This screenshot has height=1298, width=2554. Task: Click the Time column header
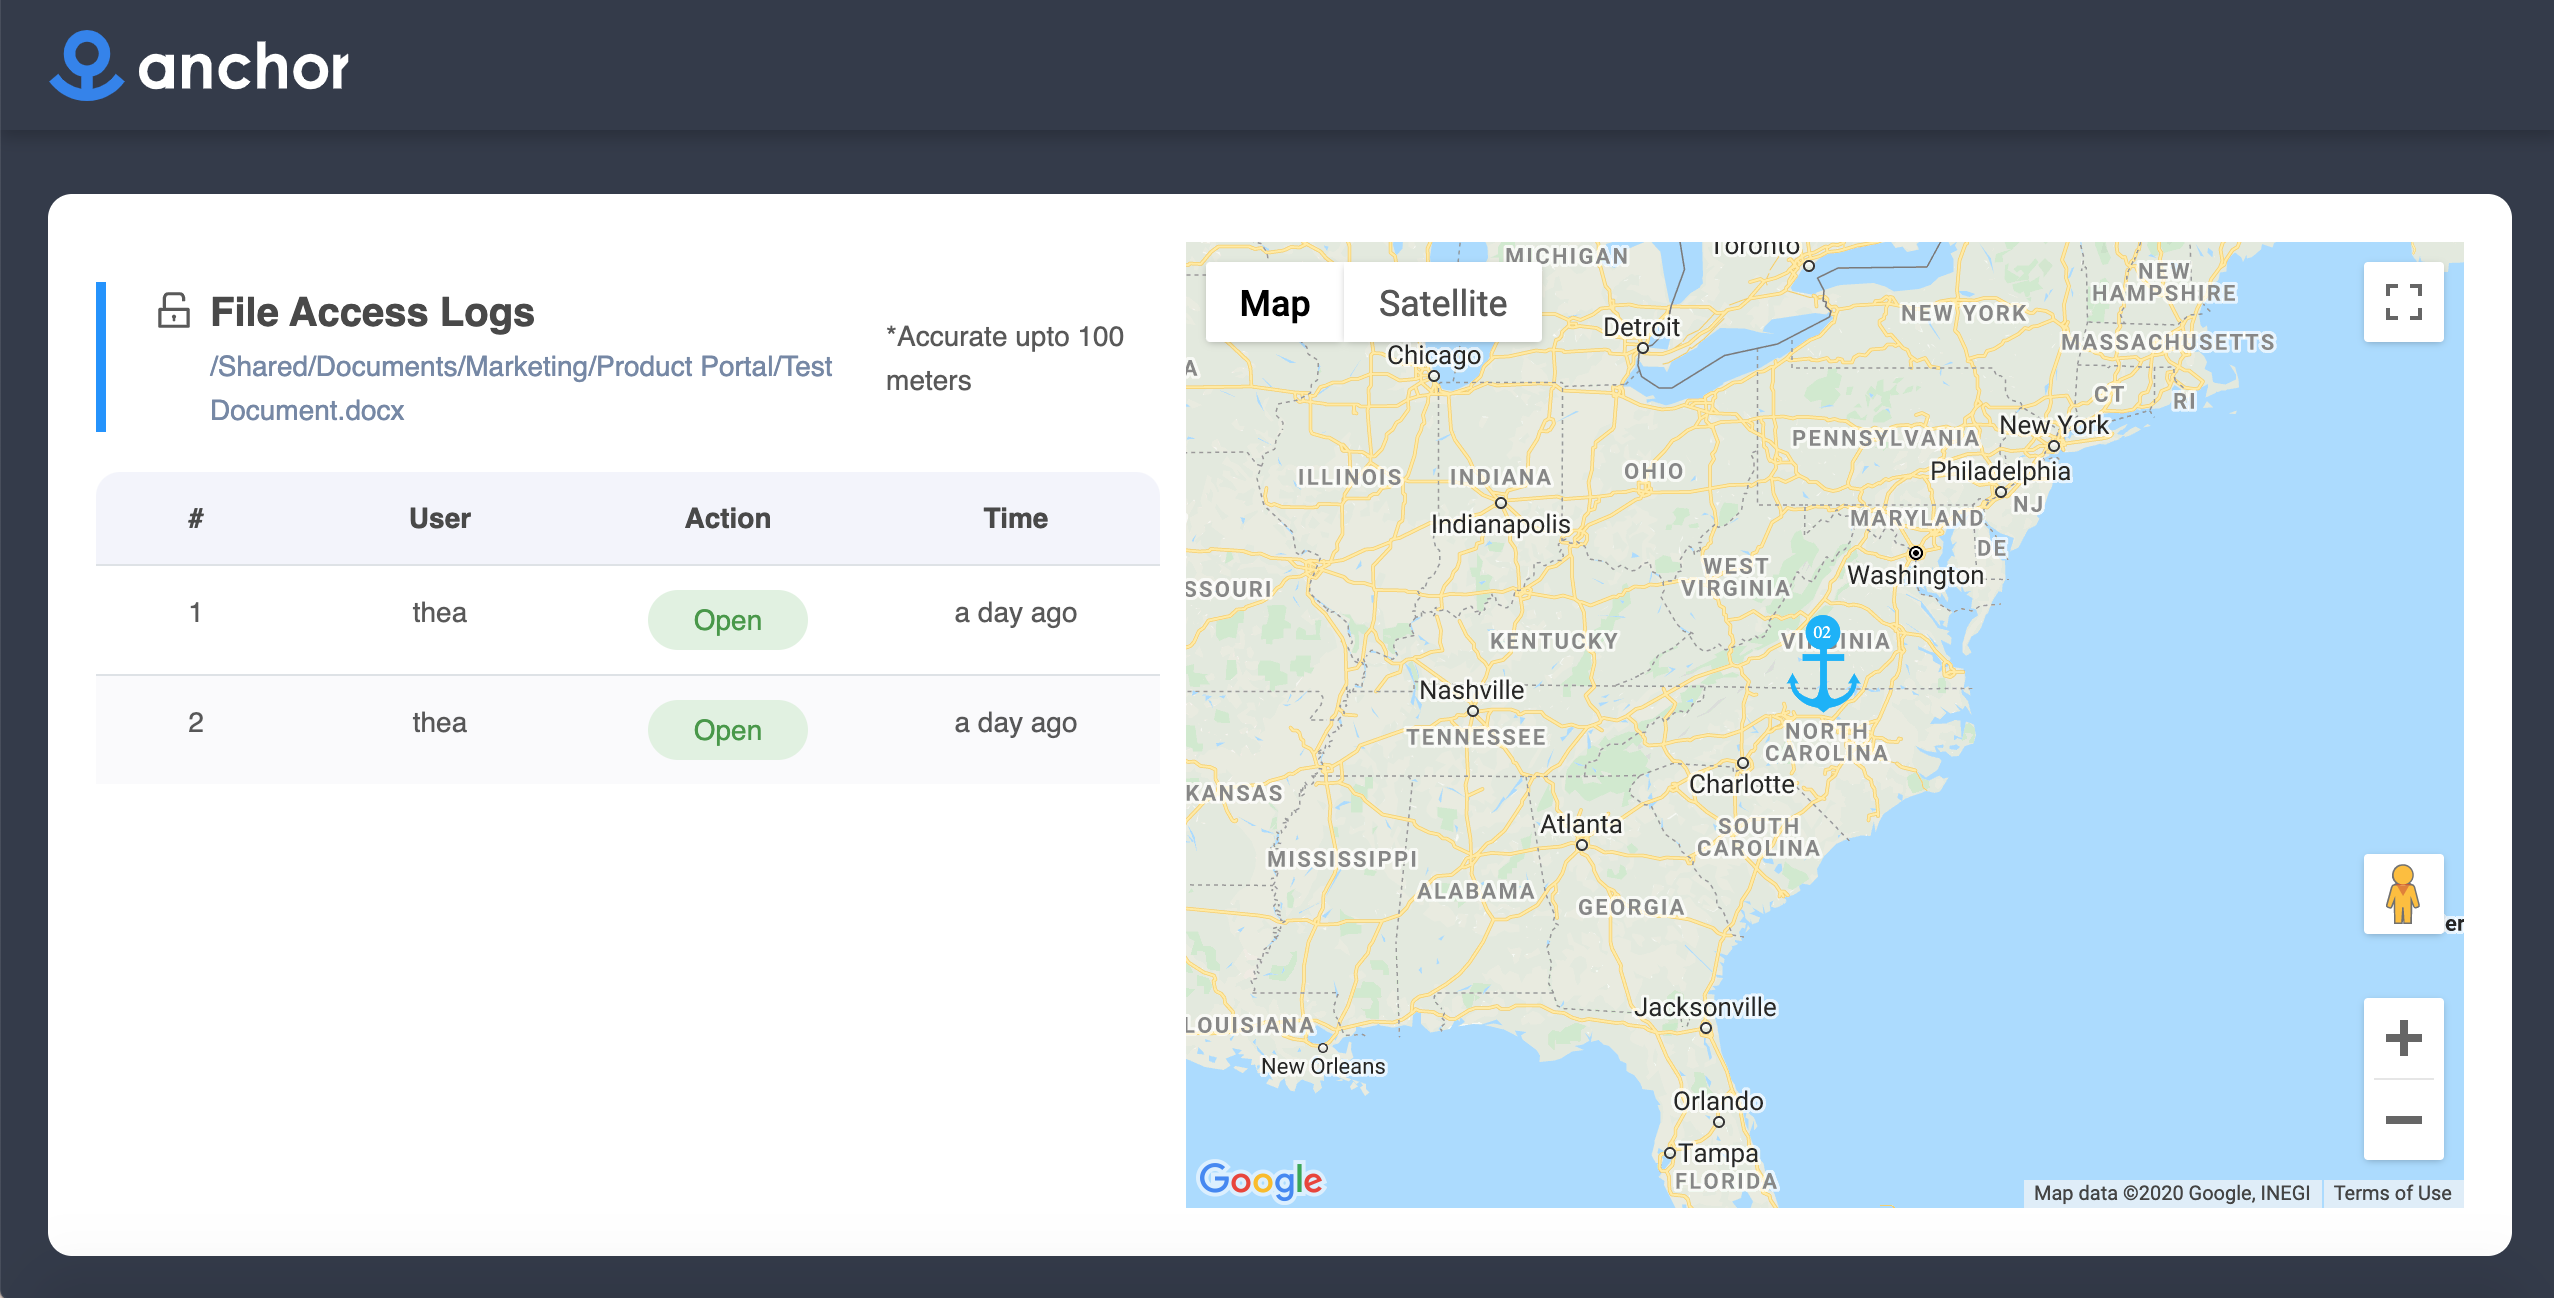[x=1015, y=518]
